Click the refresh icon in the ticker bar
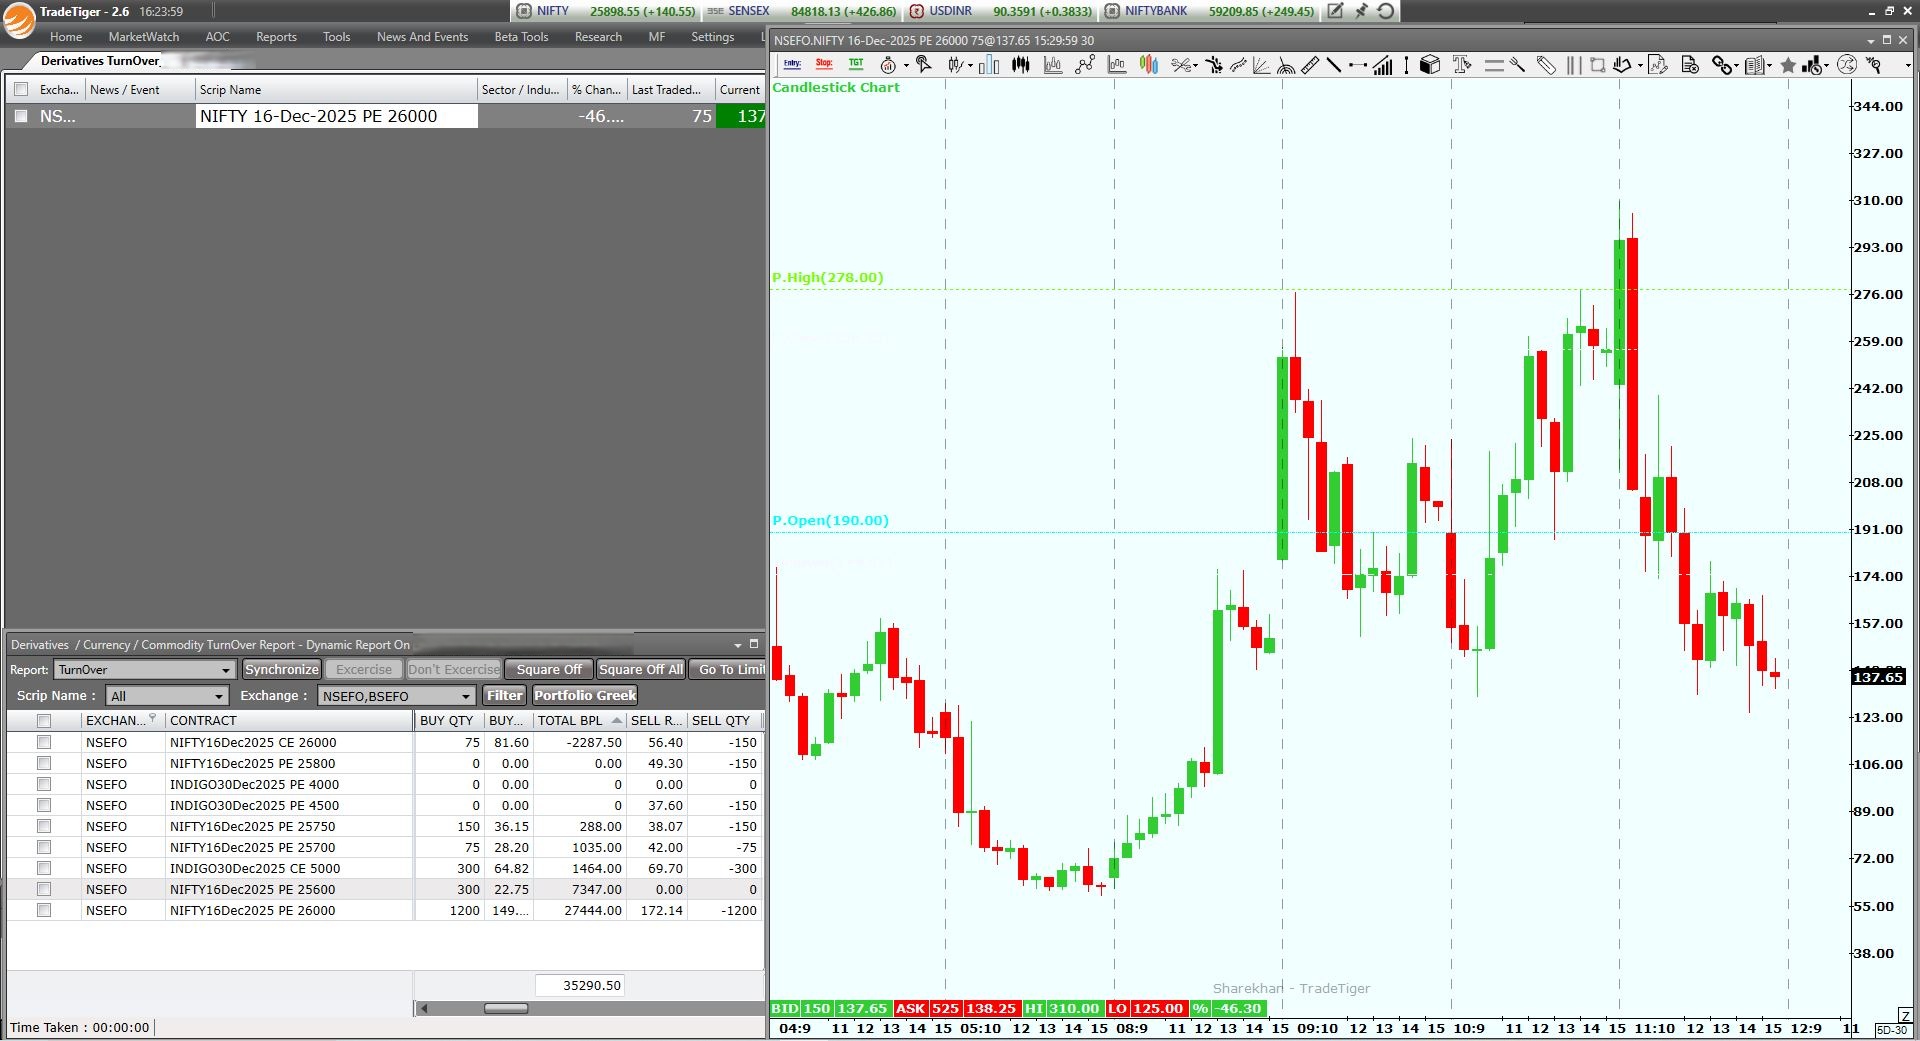The width and height of the screenshot is (1920, 1041). click(x=1386, y=11)
